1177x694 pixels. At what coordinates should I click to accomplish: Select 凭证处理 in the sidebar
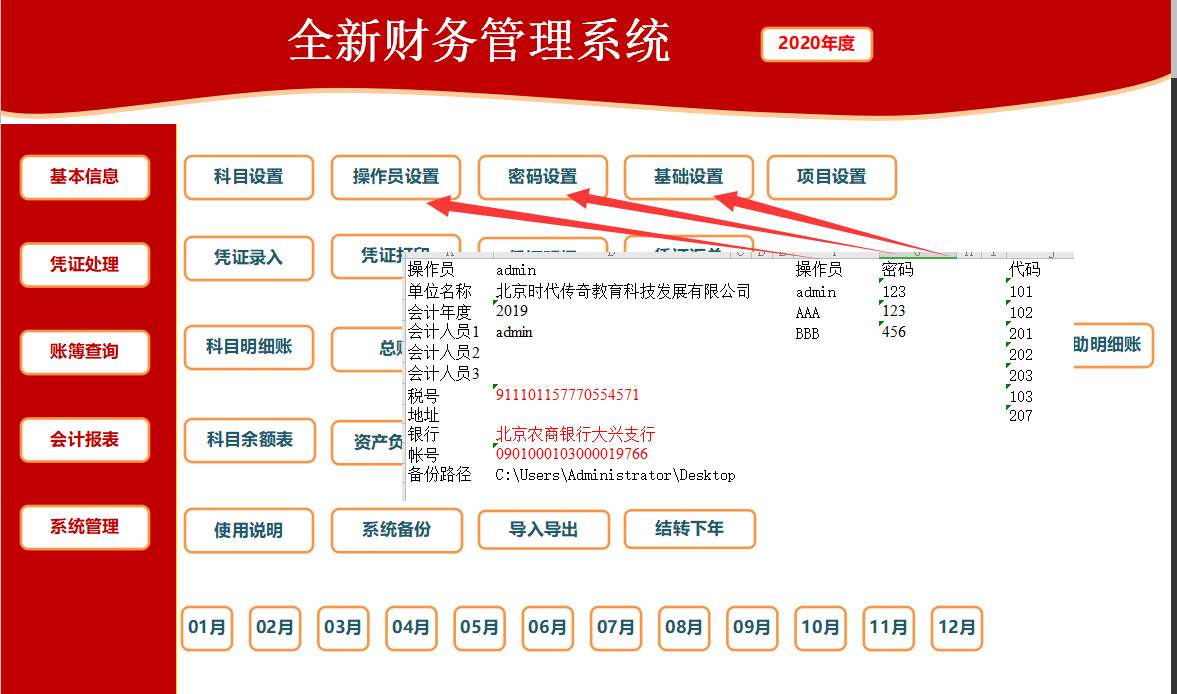(84, 265)
